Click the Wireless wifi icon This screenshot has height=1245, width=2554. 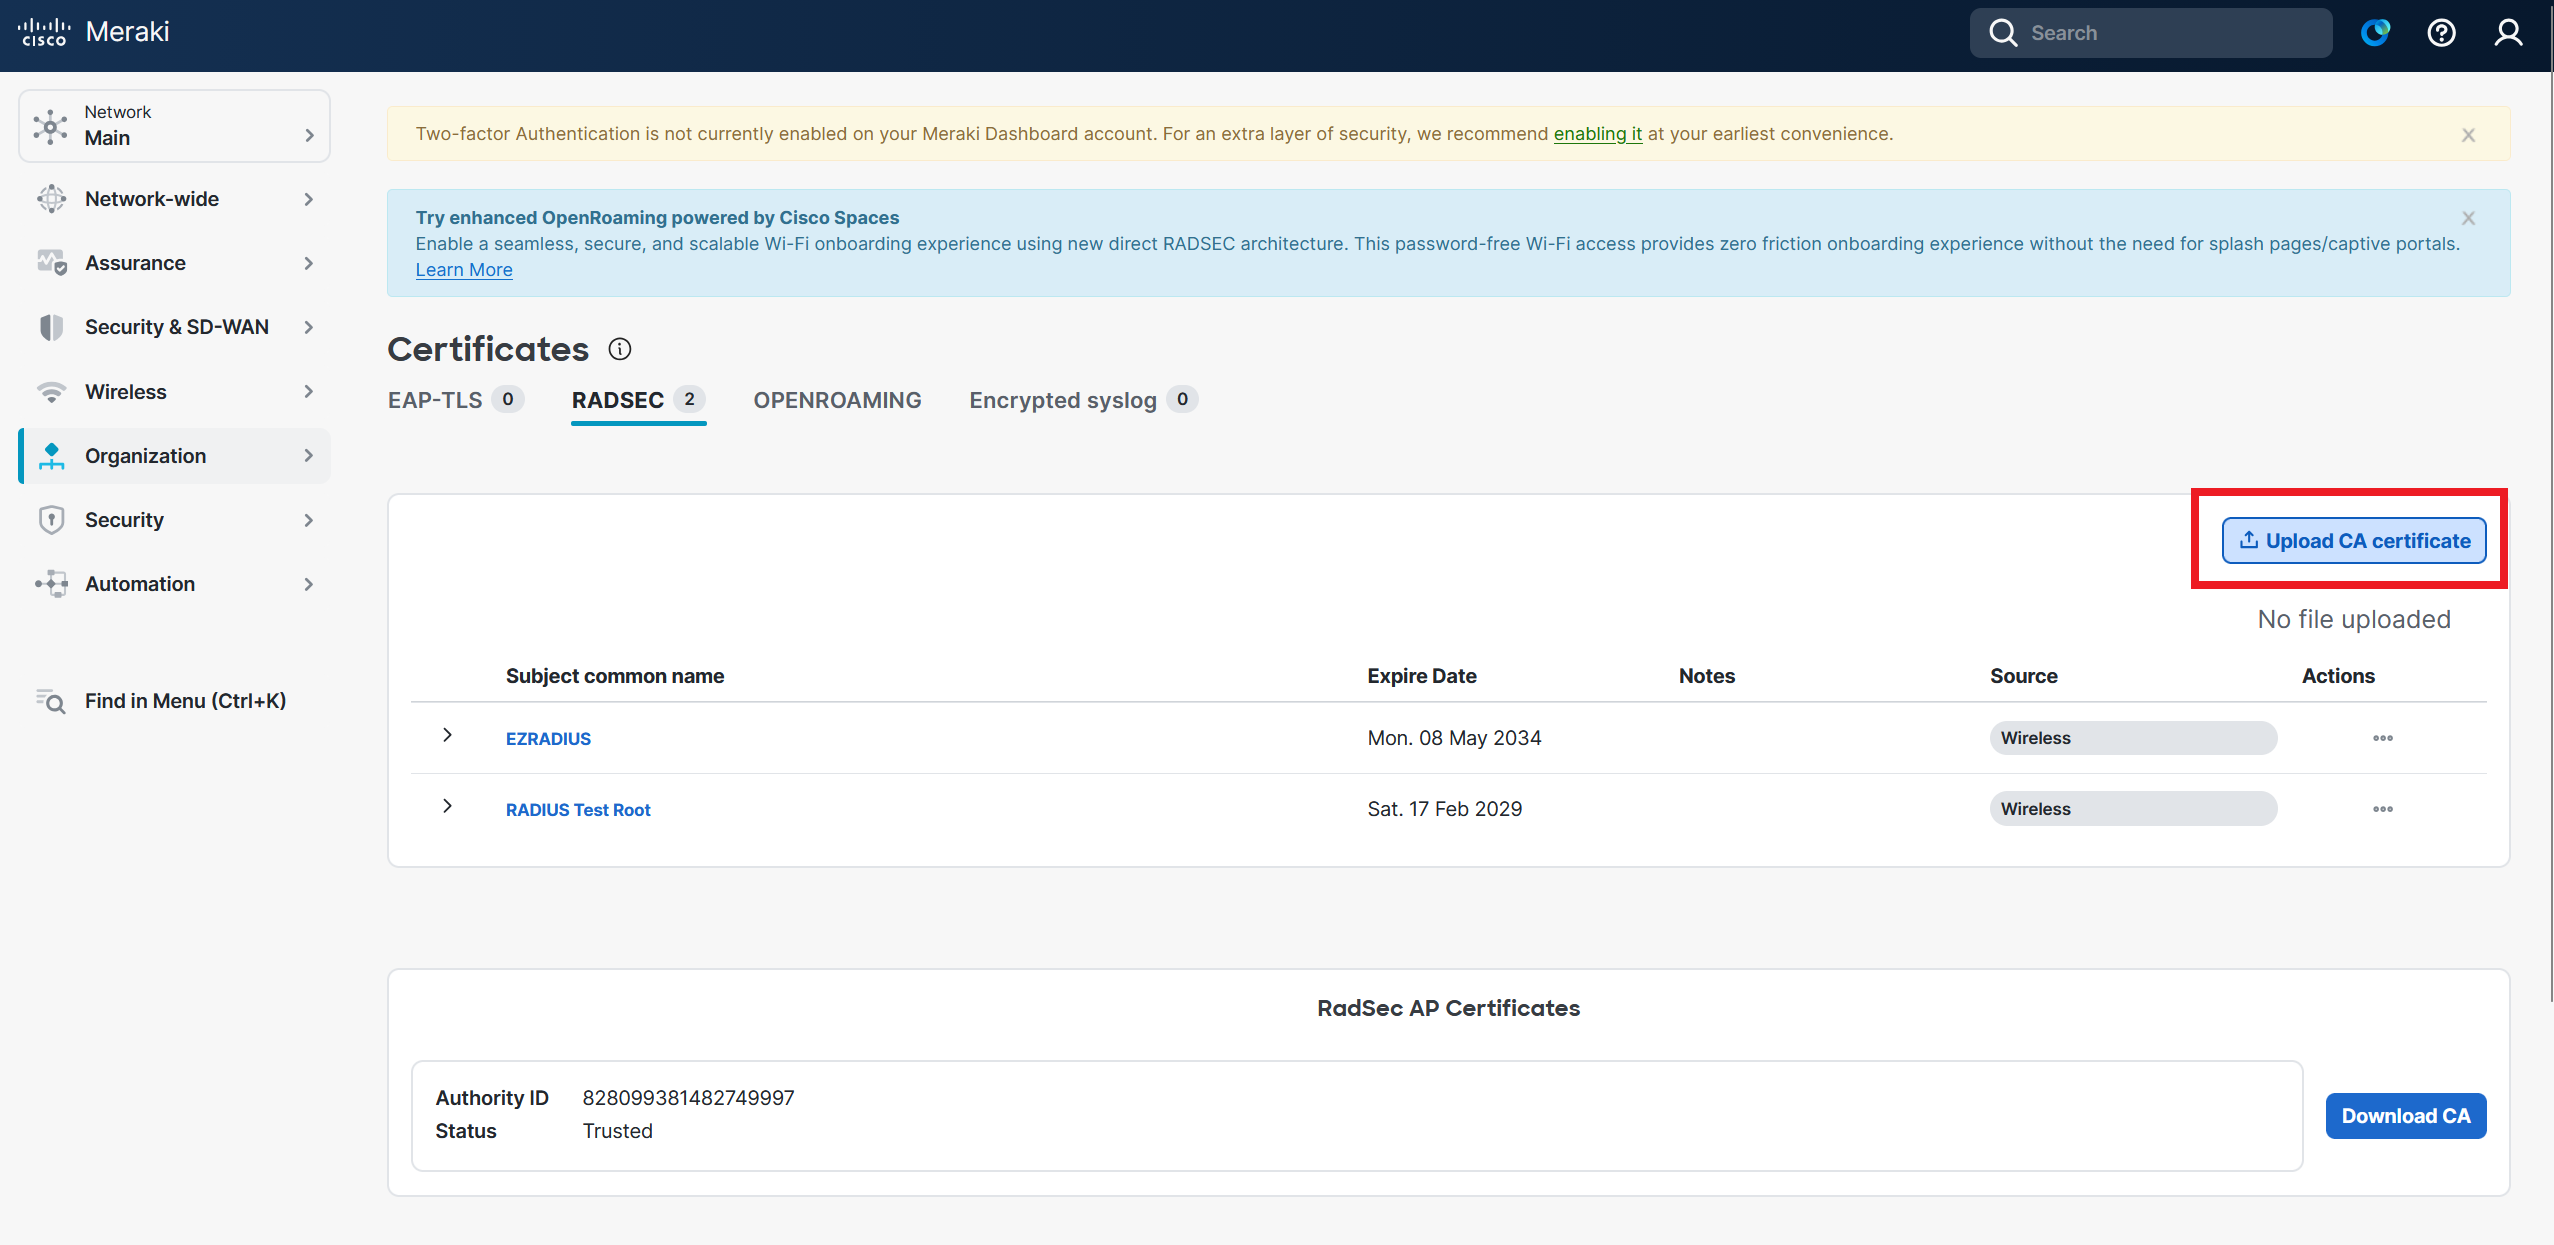click(51, 392)
